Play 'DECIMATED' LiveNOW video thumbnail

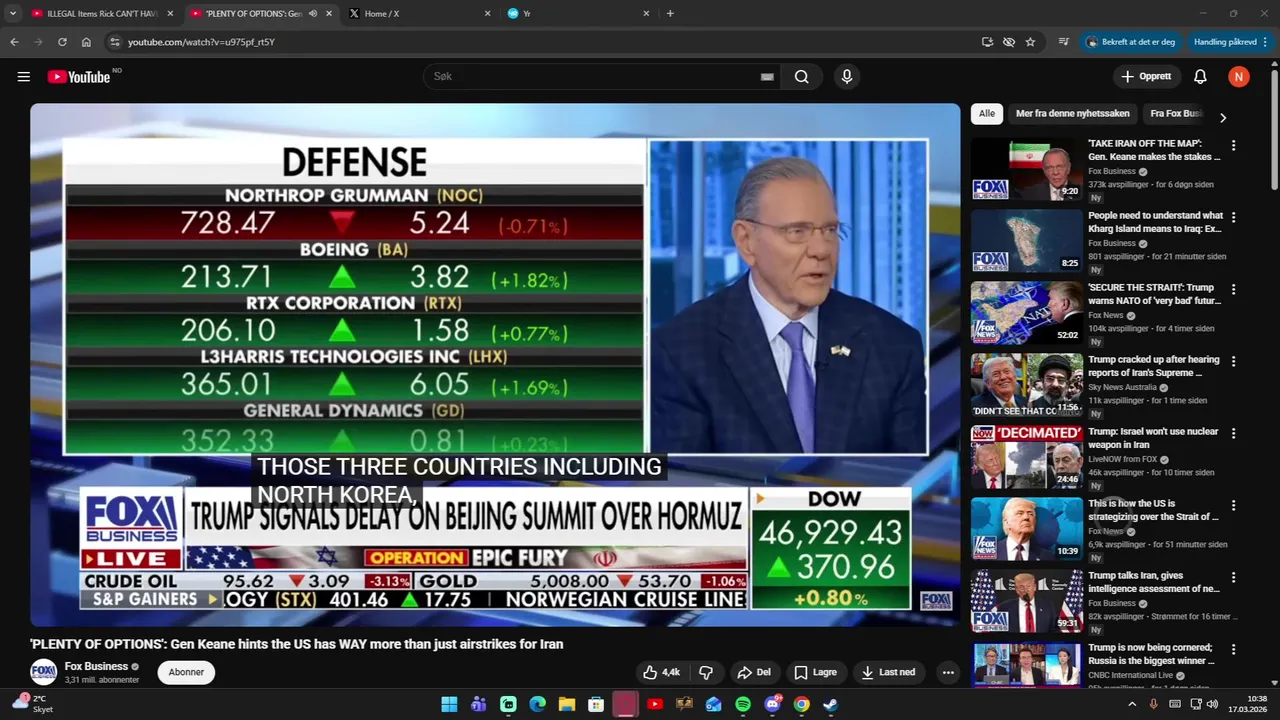[1027, 457]
